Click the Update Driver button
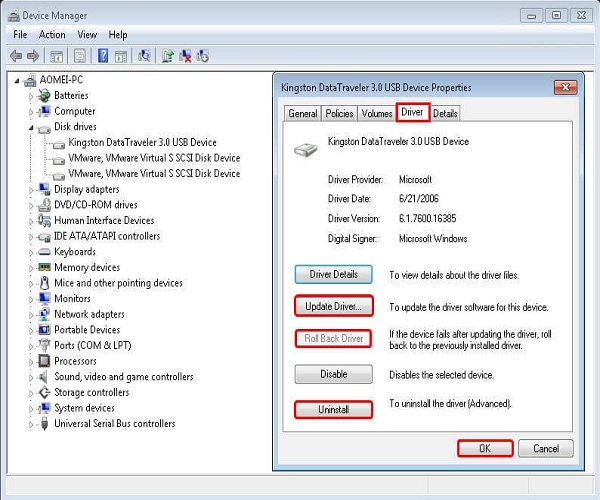Screen dimensions: 600x500 (x=334, y=306)
